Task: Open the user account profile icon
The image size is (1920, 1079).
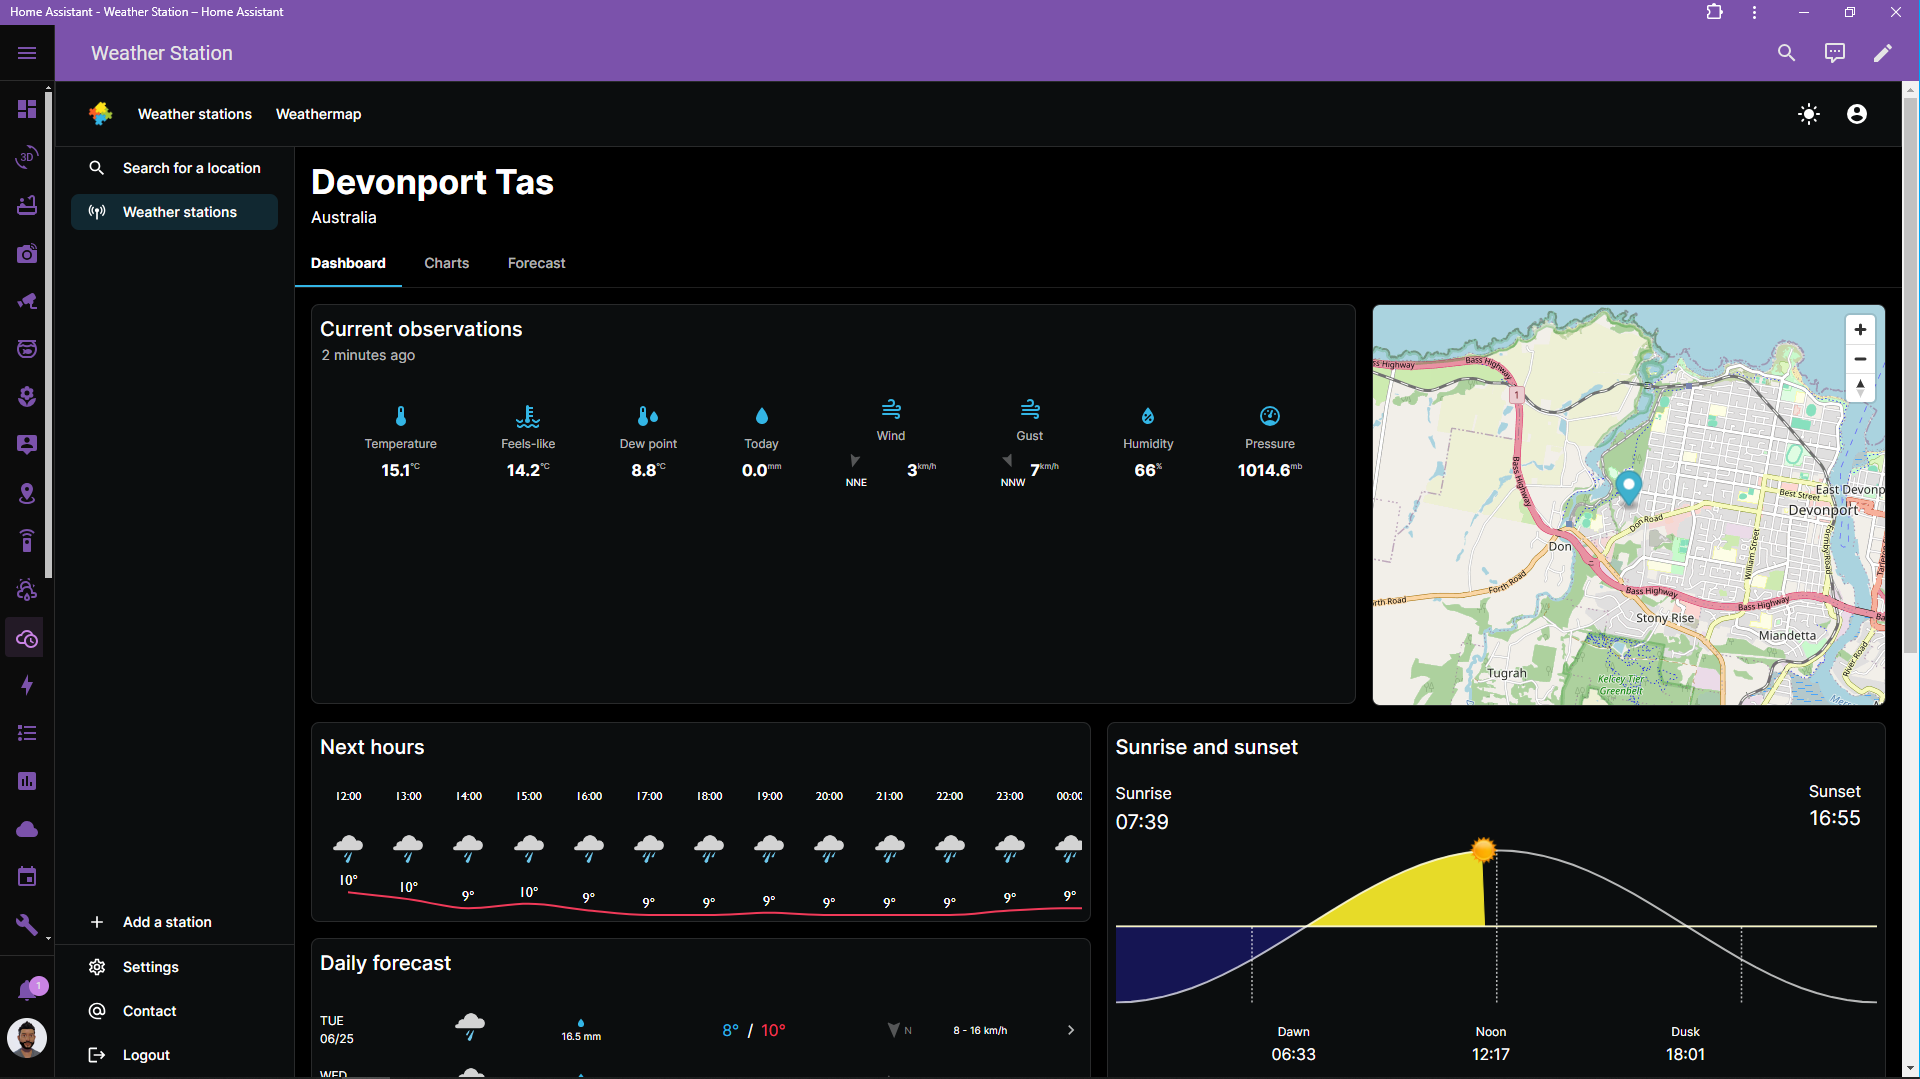Action: coord(1856,114)
